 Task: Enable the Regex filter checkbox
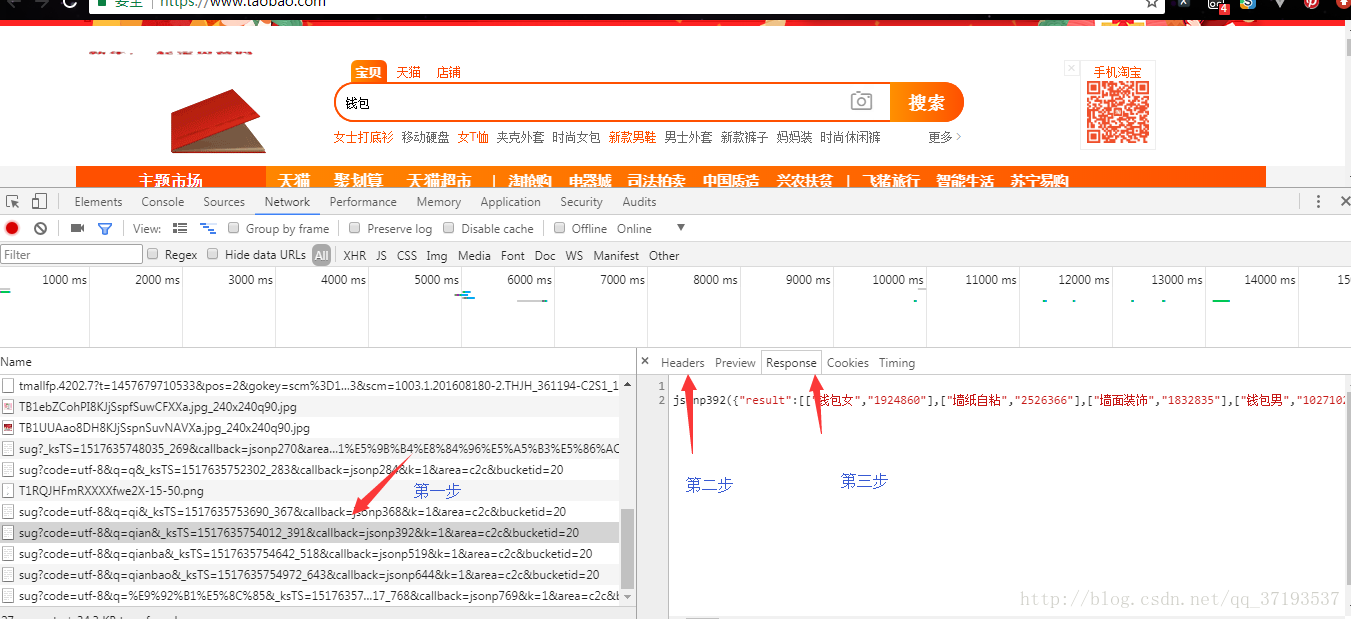click(153, 254)
